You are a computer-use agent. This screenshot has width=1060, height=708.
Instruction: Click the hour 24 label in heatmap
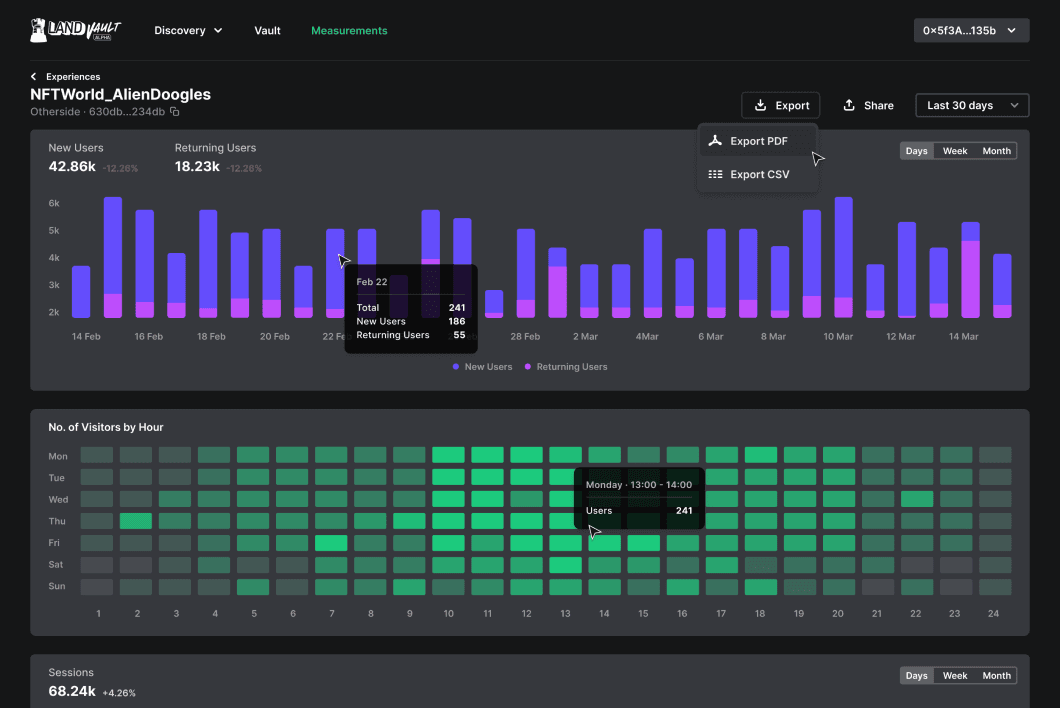click(993, 613)
